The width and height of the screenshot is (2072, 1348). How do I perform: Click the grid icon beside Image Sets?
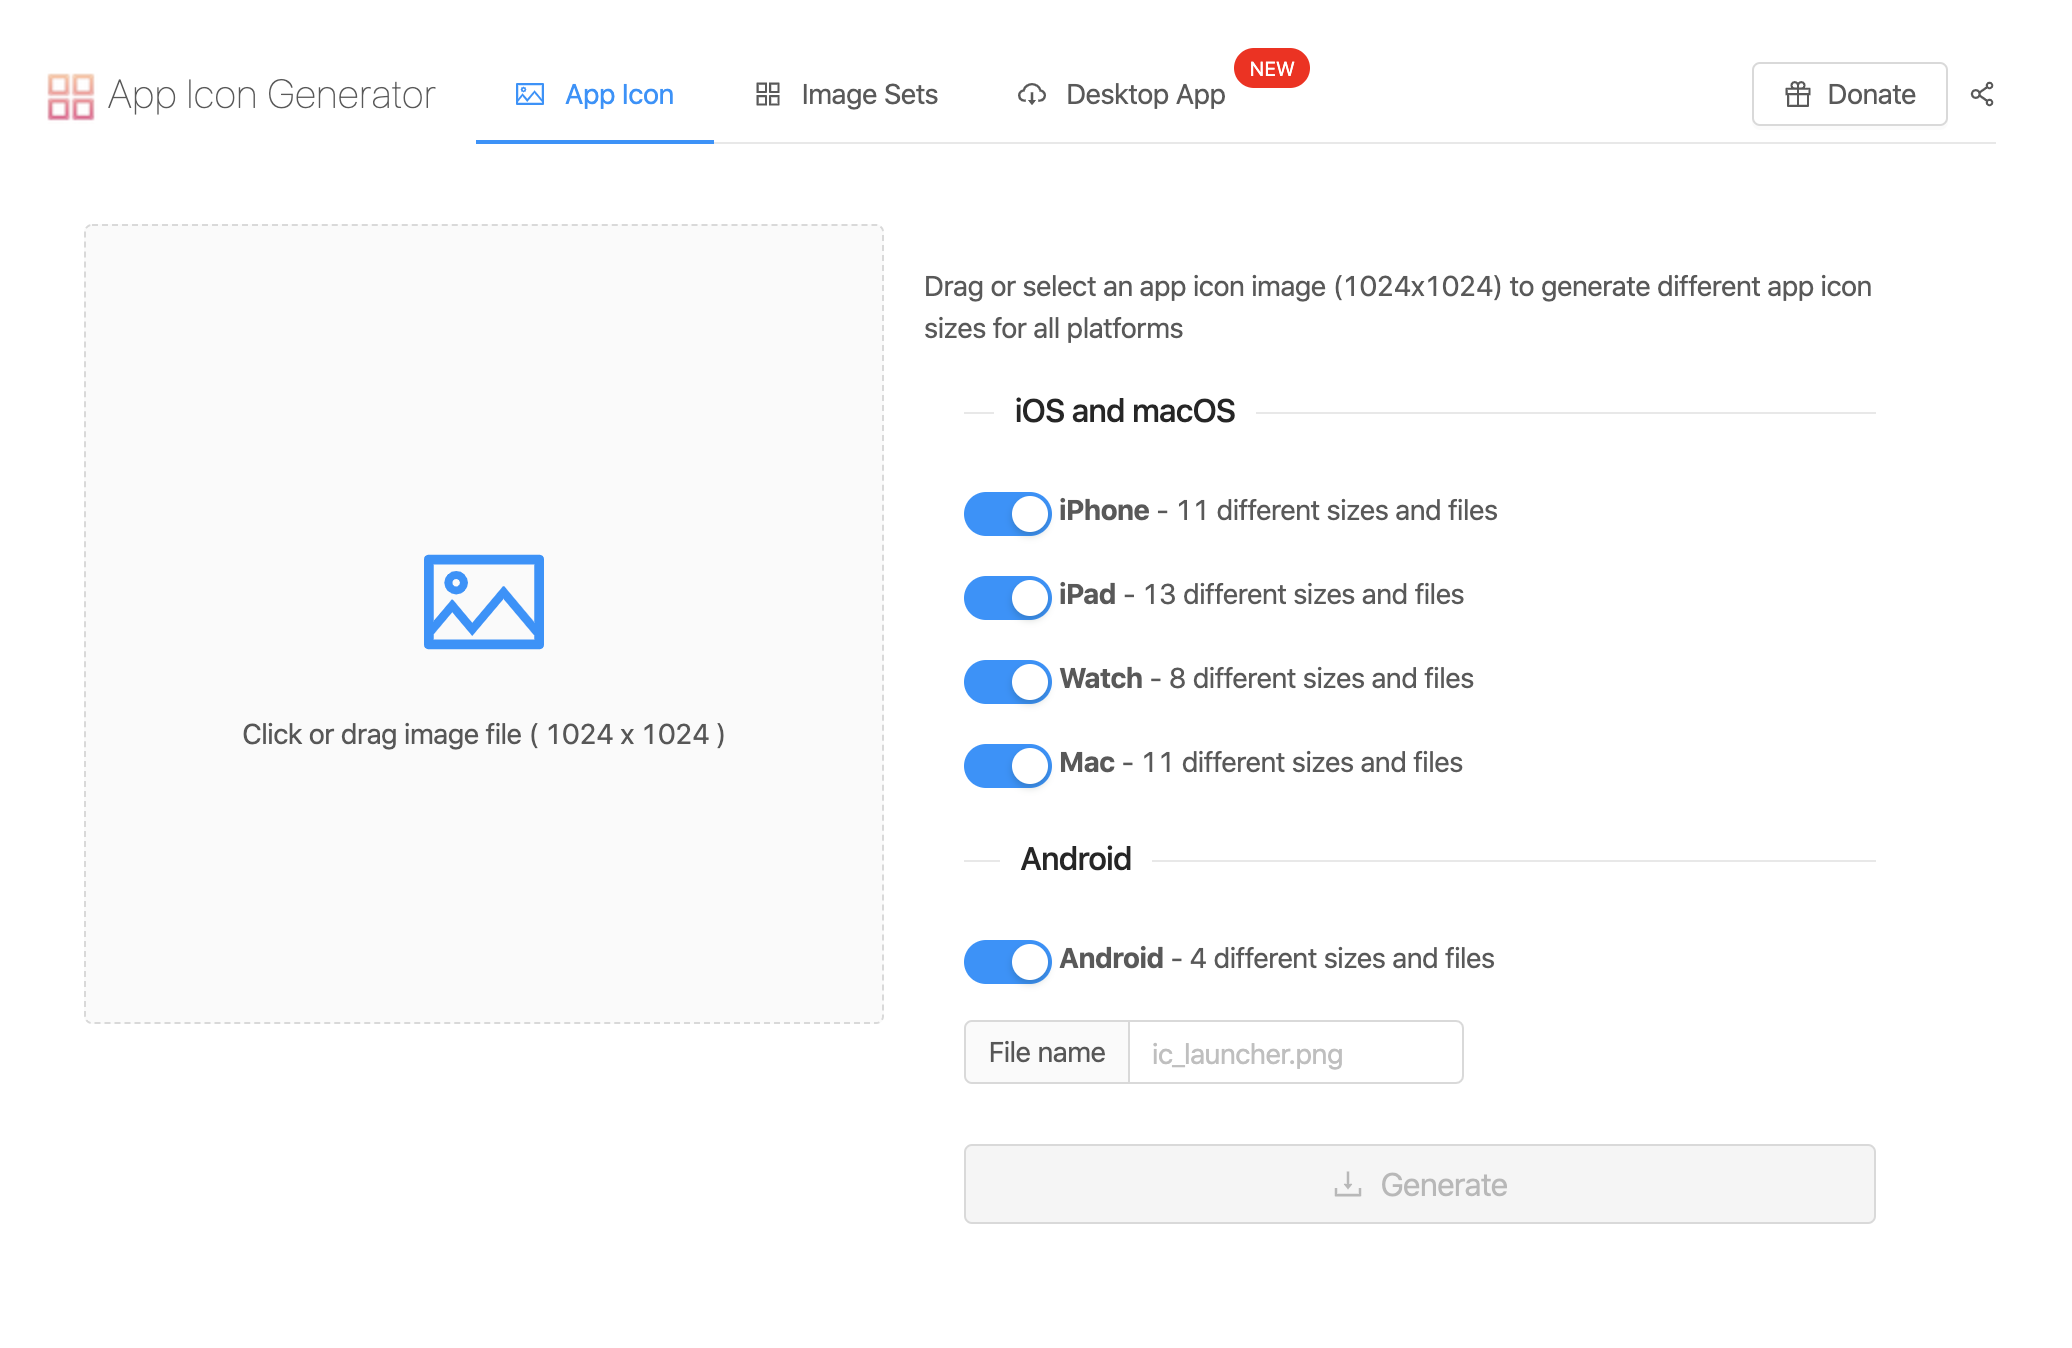click(x=767, y=94)
